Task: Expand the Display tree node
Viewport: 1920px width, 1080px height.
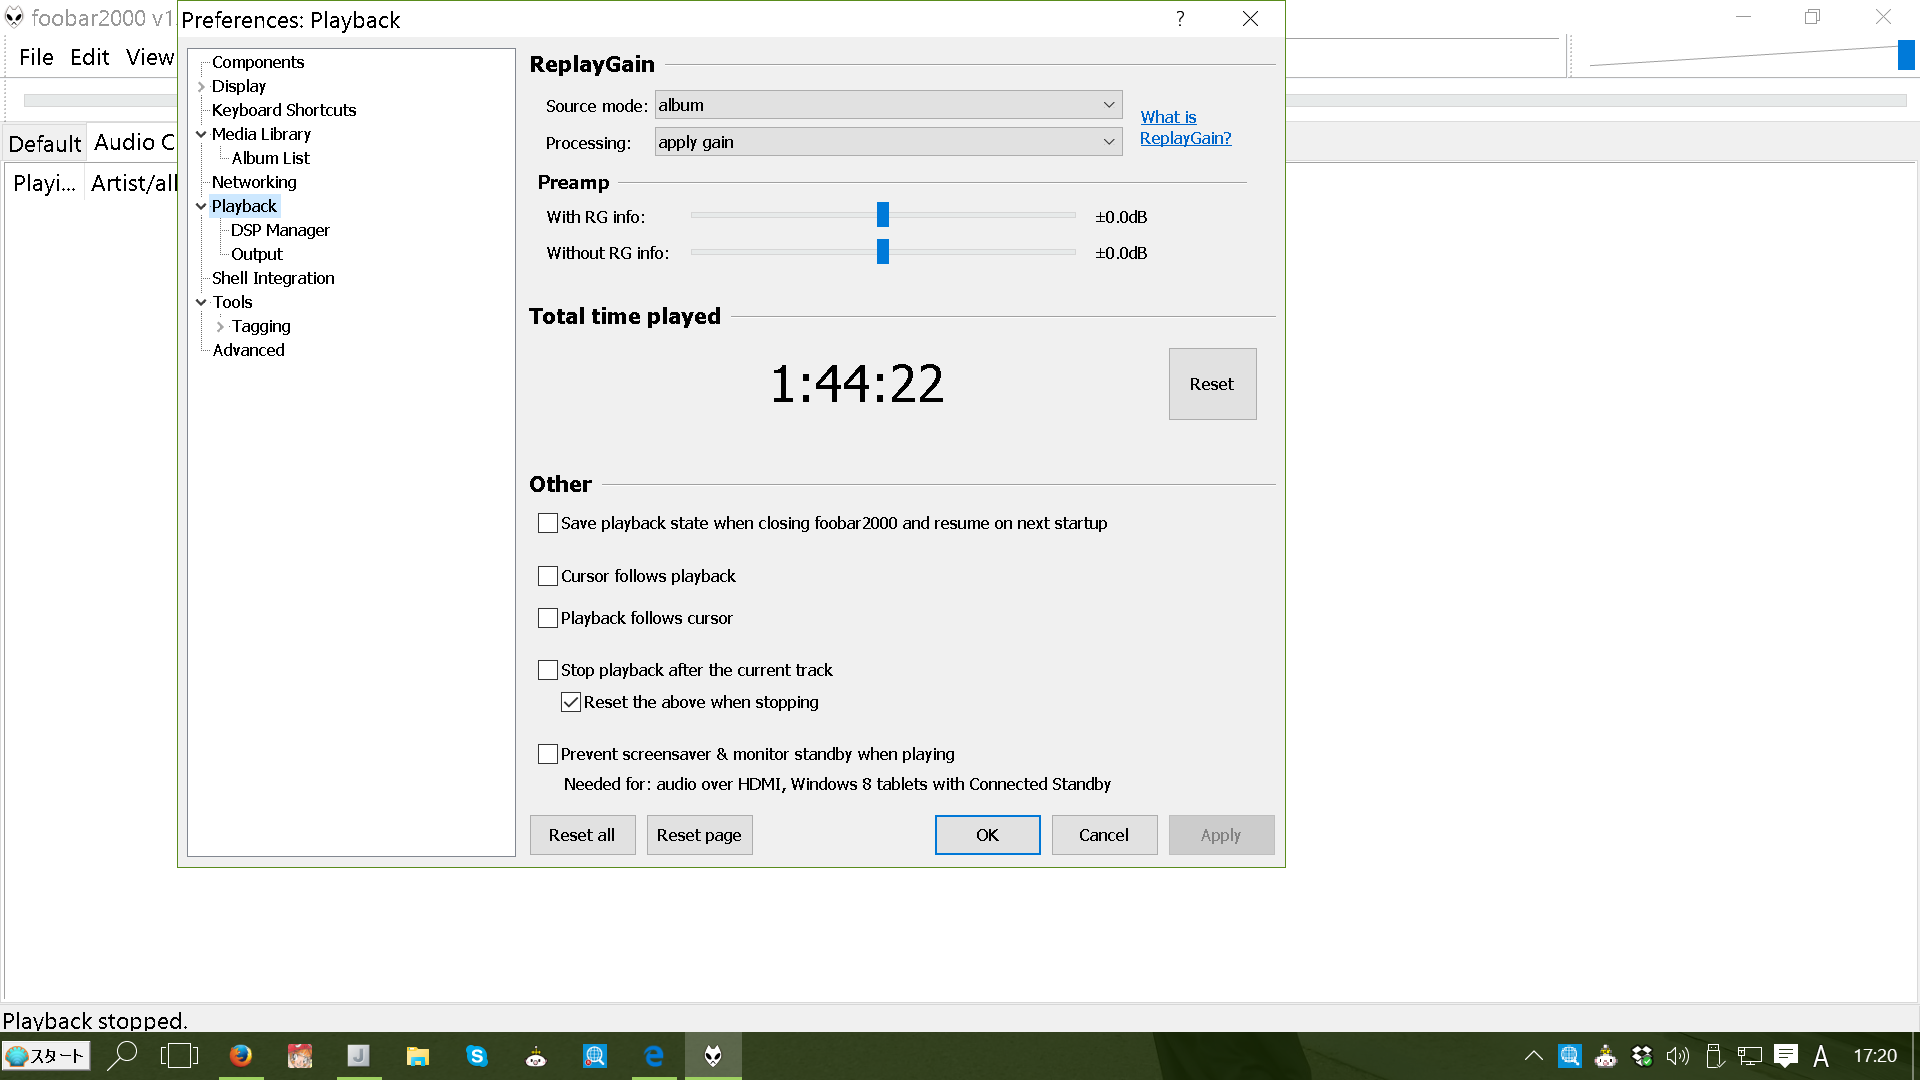Action: 201,87
